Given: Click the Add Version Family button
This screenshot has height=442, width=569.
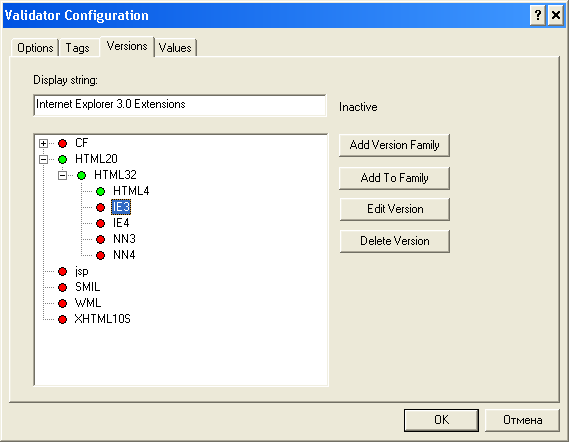Looking at the screenshot, I should click(394, 145).
